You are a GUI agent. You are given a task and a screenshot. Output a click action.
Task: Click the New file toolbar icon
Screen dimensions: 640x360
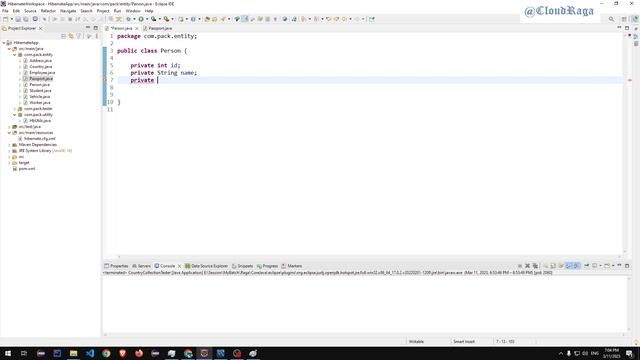pos(6,19)
